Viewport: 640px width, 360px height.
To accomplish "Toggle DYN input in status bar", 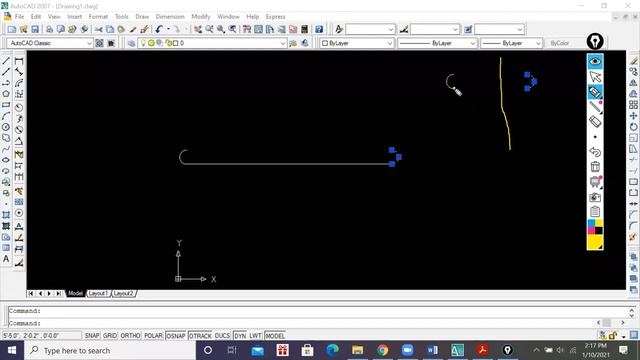I will pyautogui.click(x=240, y=336).
